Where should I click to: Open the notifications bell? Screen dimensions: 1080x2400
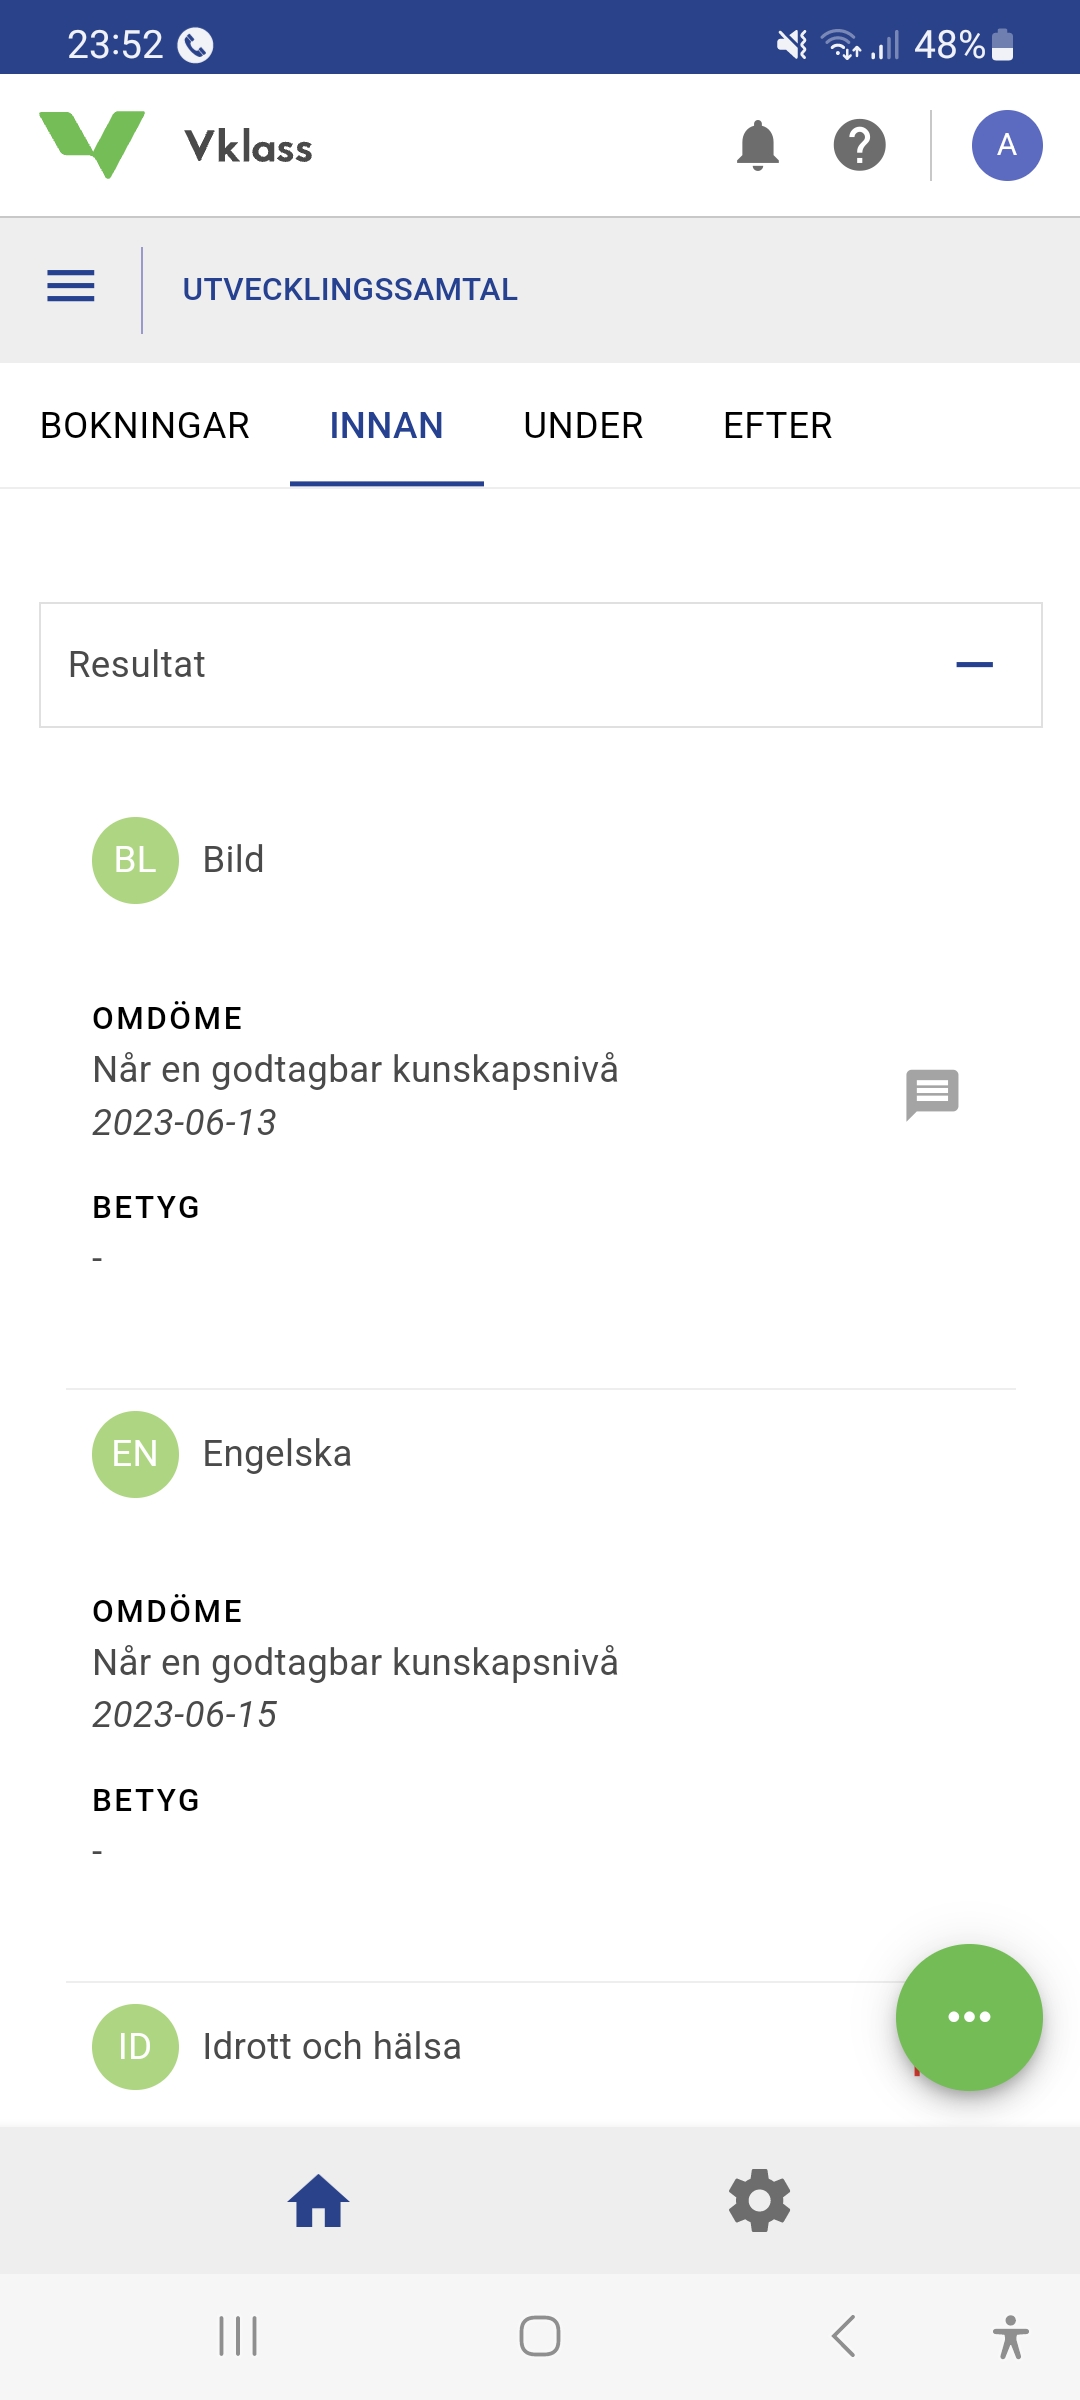pyautogui.click(x=757, y=146)
